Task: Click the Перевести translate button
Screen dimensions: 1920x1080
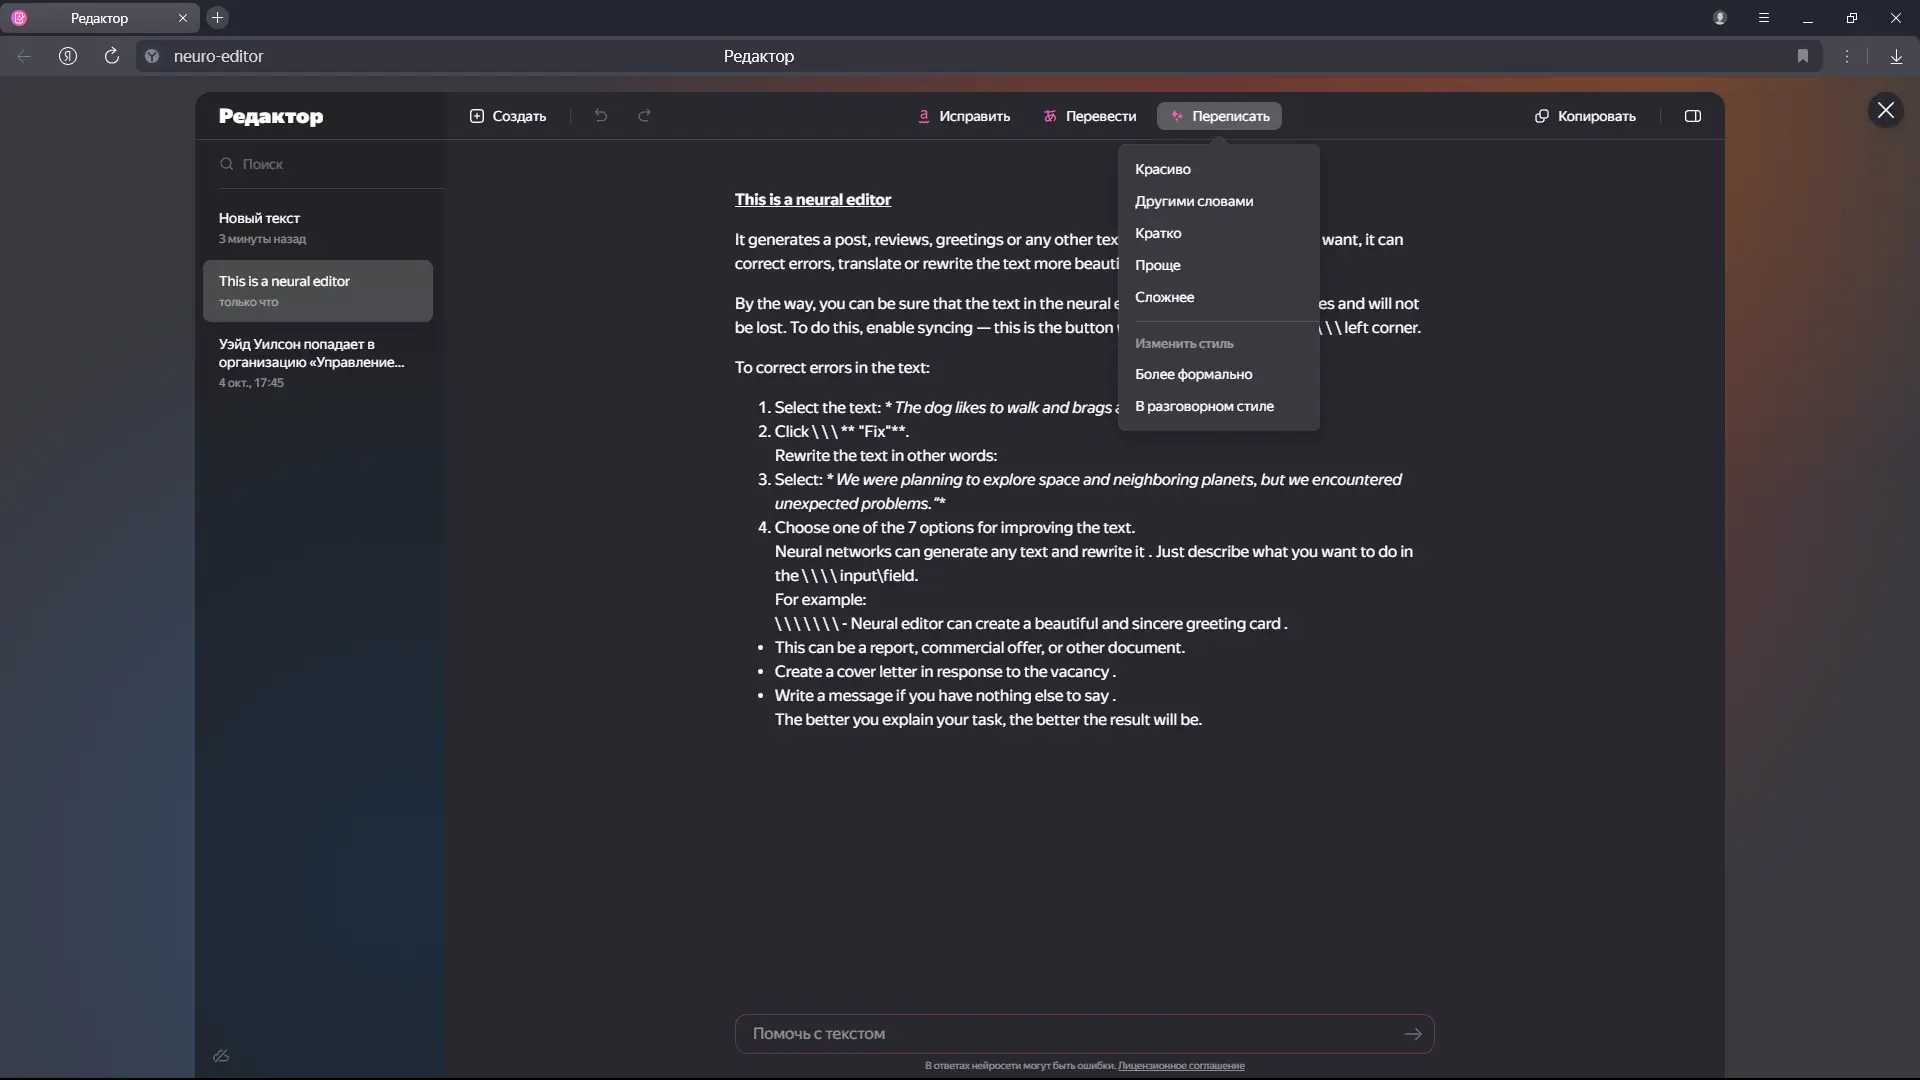Action: click(x=1089, y=116)
